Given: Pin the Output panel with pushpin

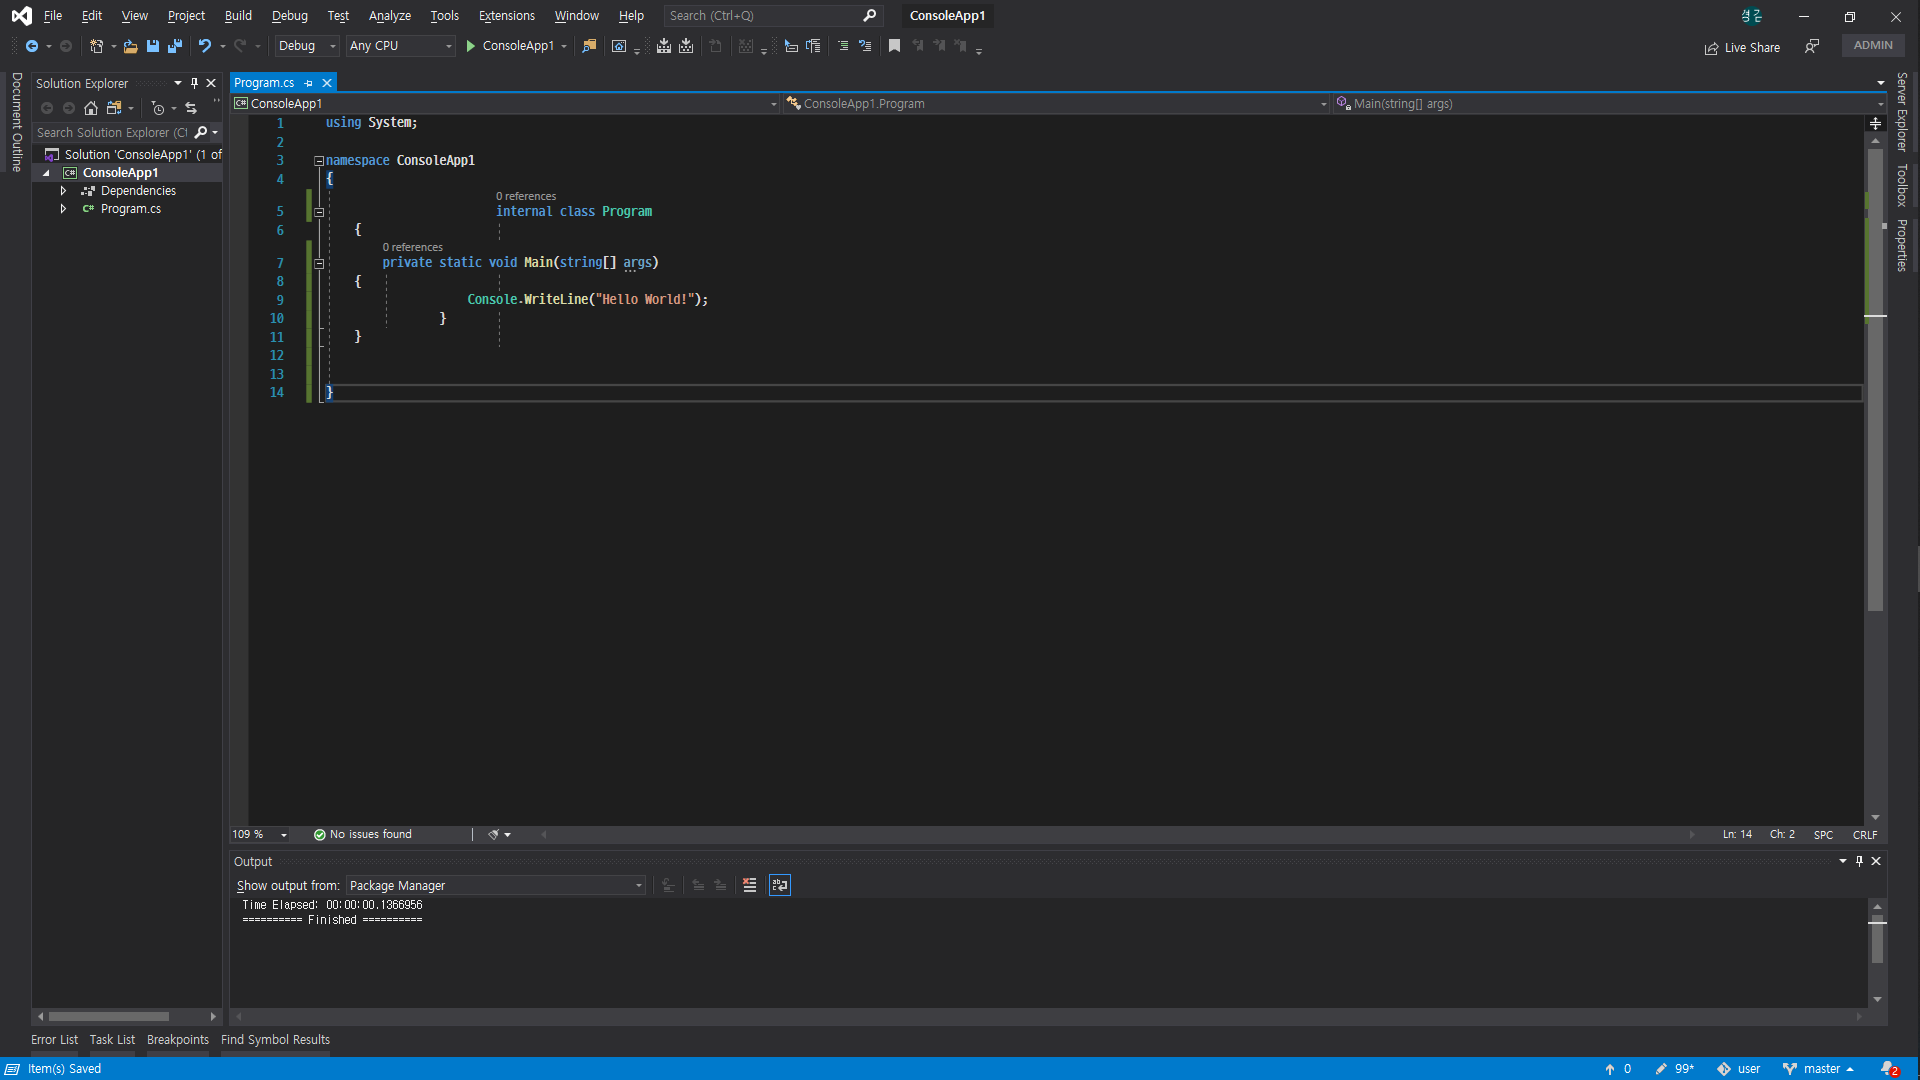Looking at the screenshot, I should pyautogui.click(x=1859, y=861).
